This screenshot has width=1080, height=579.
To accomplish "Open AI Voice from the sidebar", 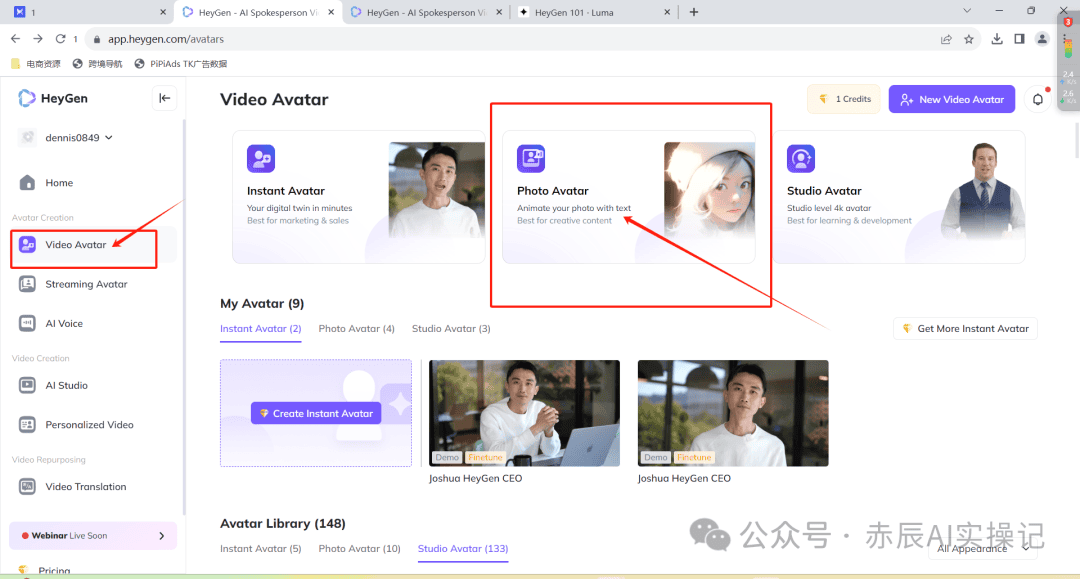I will [65, 323].
